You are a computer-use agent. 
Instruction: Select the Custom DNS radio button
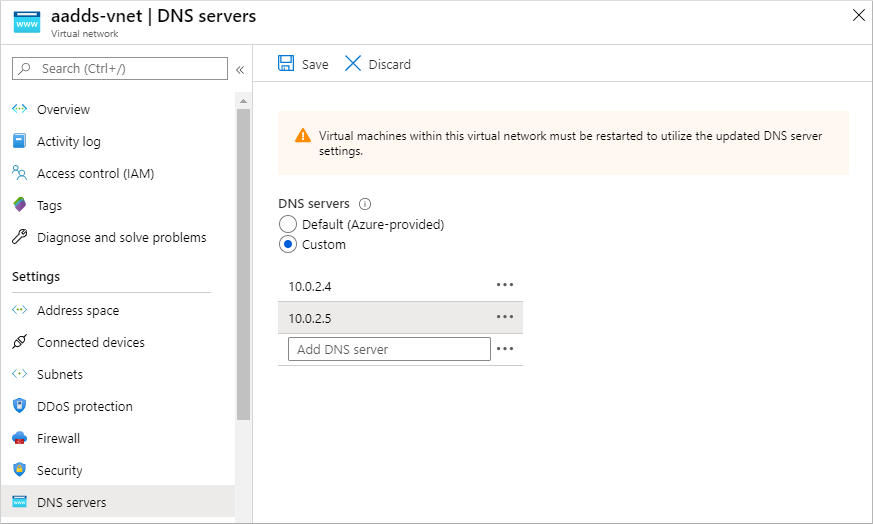point(288,244)
